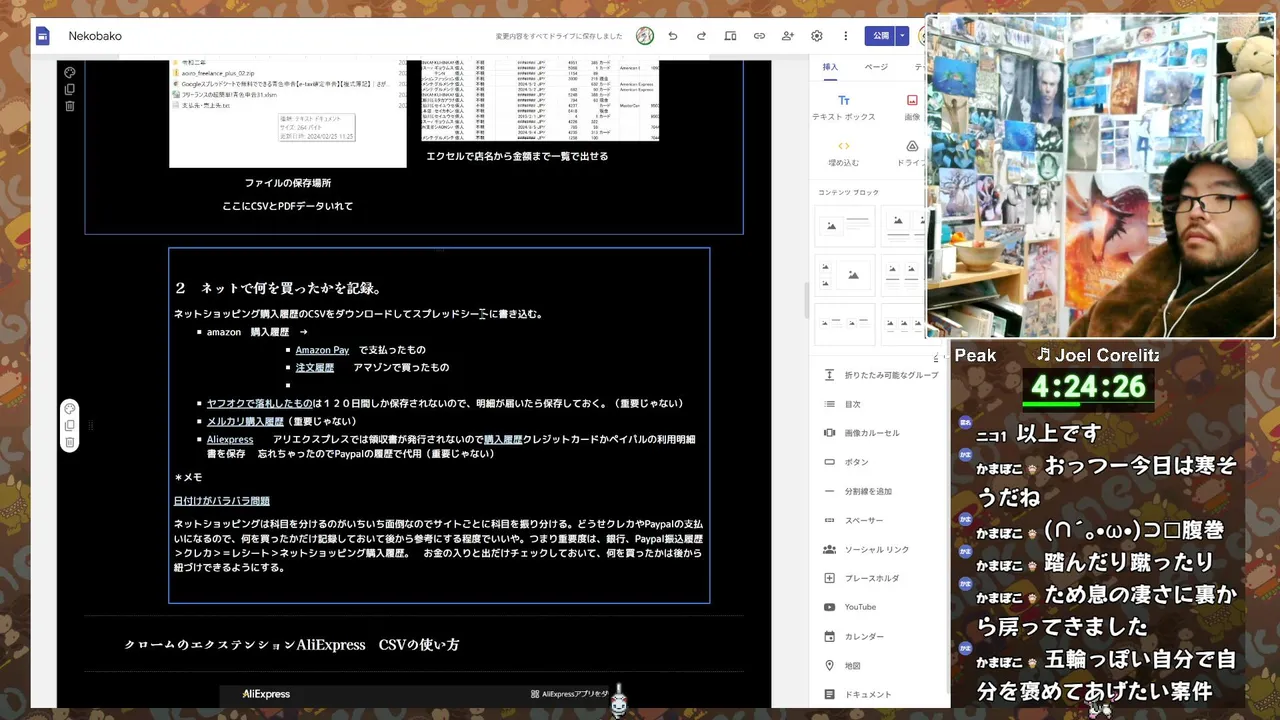
Task: Duplicate the selected section
Action: coord(69,425)
